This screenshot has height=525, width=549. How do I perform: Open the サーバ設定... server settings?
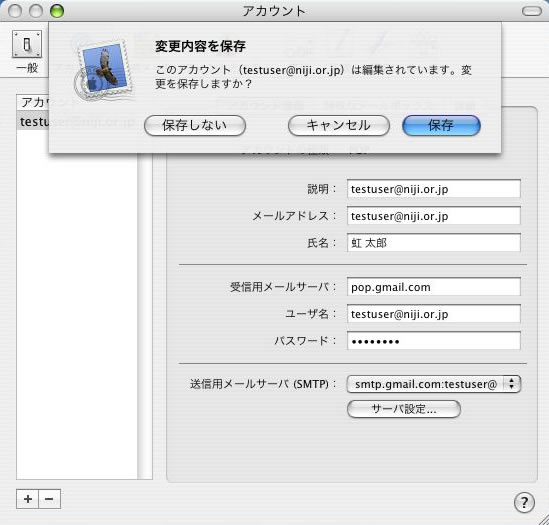click(404, 409)
